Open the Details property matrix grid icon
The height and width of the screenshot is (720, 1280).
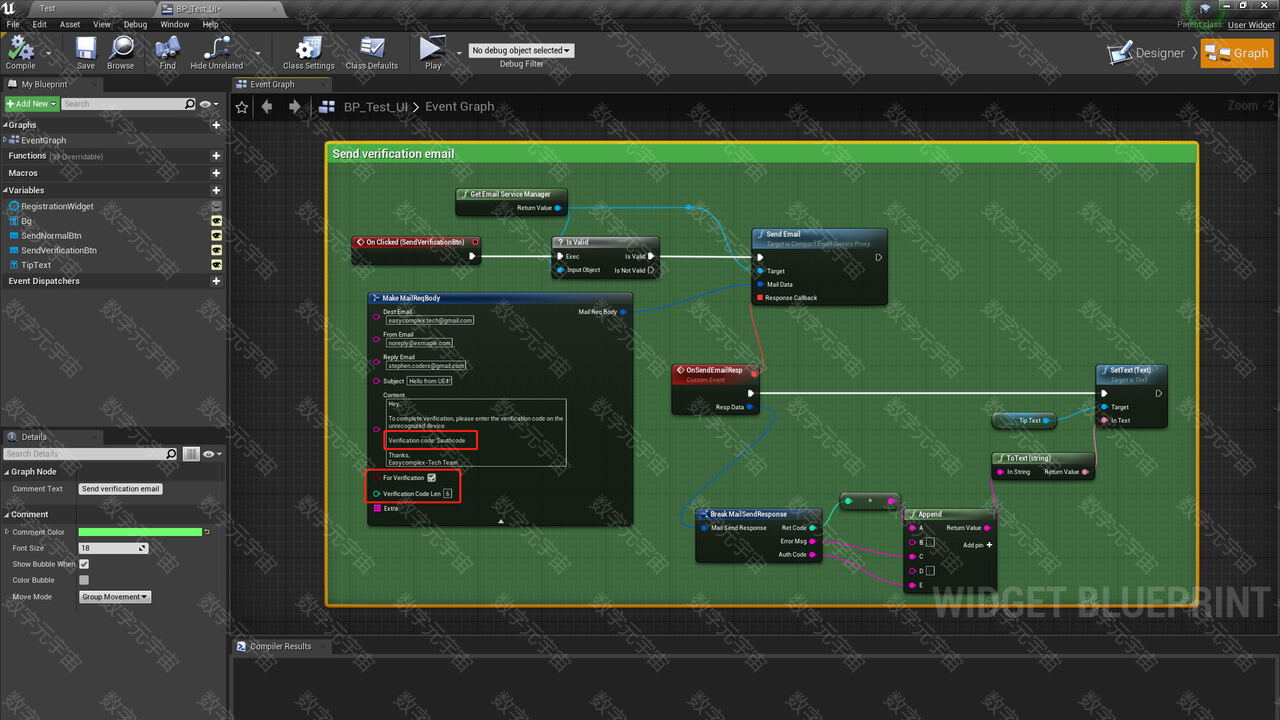click(192, 454)
